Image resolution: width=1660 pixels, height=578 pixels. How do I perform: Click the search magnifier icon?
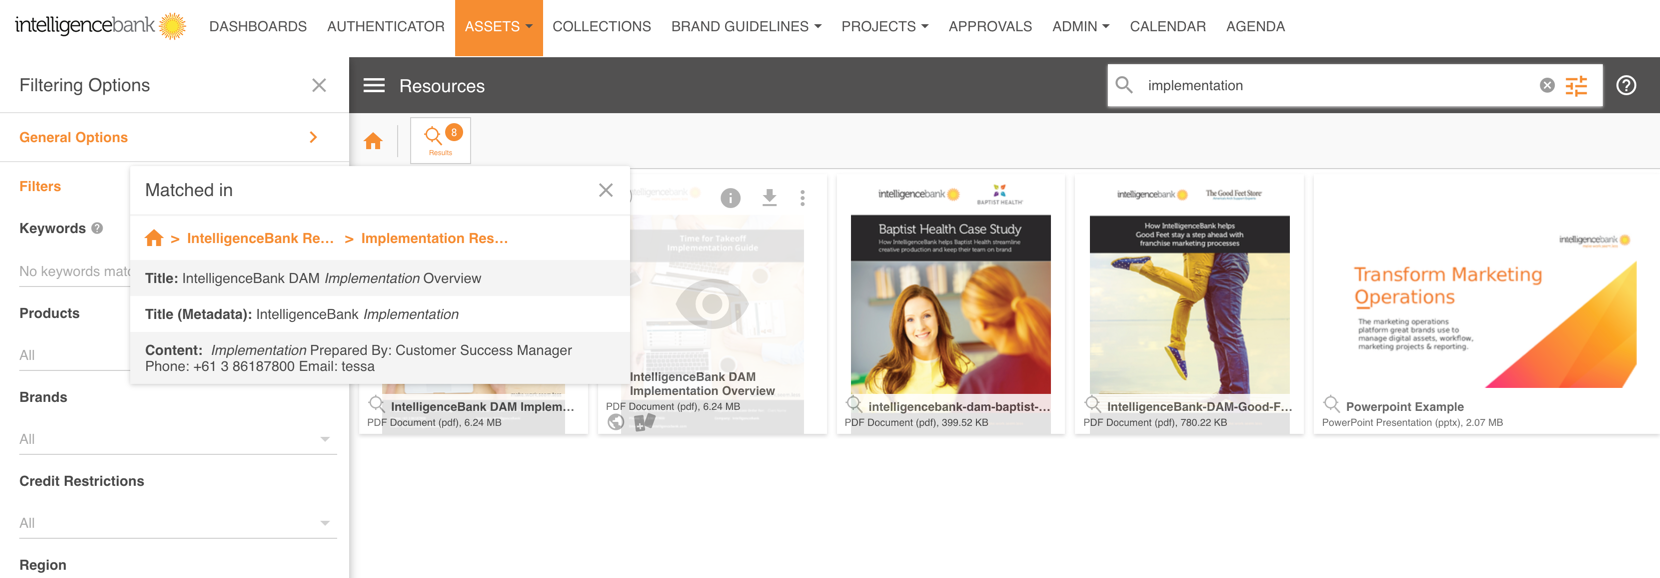1124,85
